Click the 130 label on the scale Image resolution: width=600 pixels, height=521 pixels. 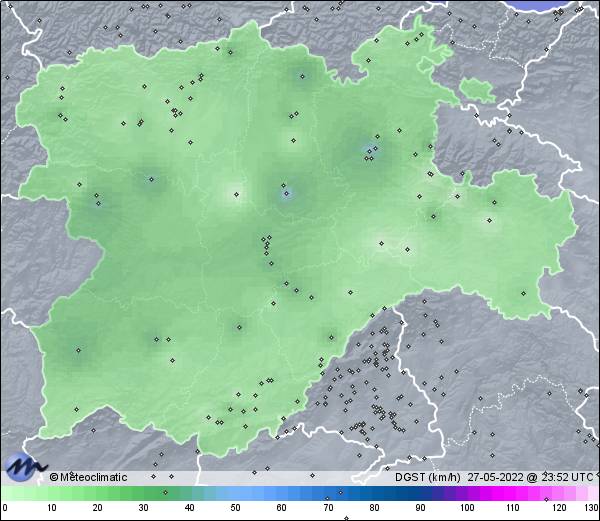coord(592,508)
